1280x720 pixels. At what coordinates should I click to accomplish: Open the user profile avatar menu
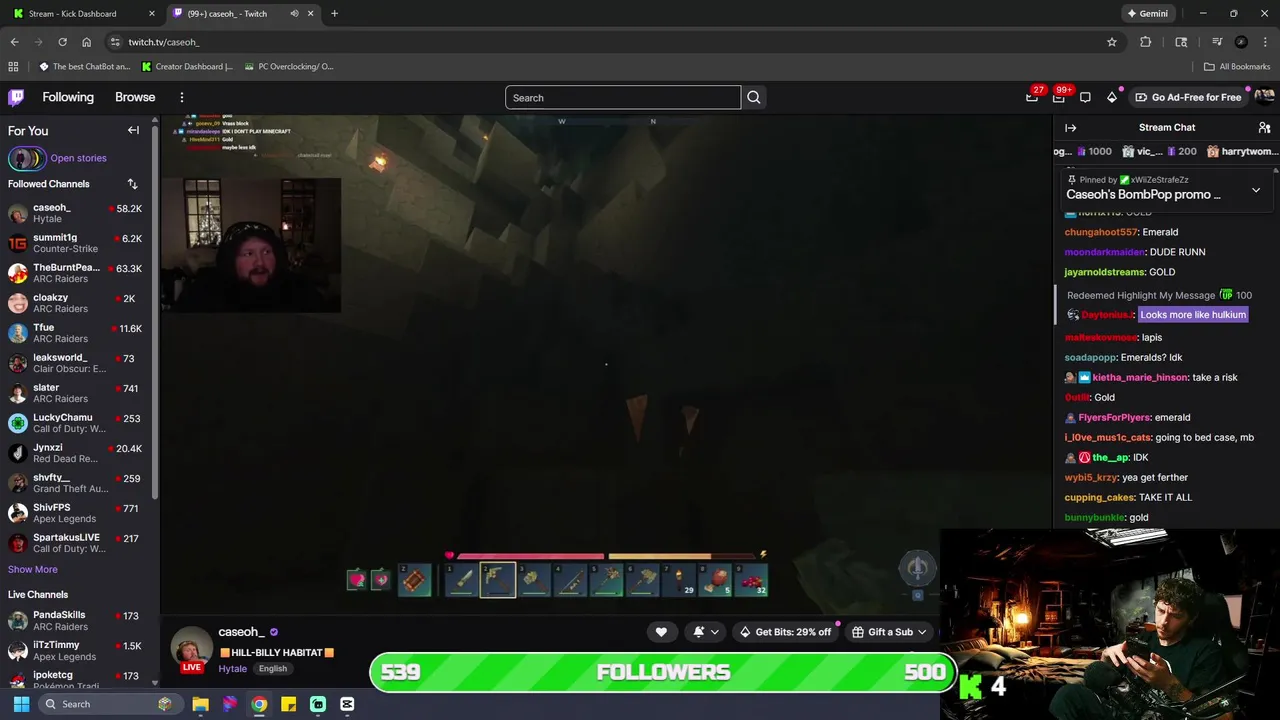[x=1264, y=97]
